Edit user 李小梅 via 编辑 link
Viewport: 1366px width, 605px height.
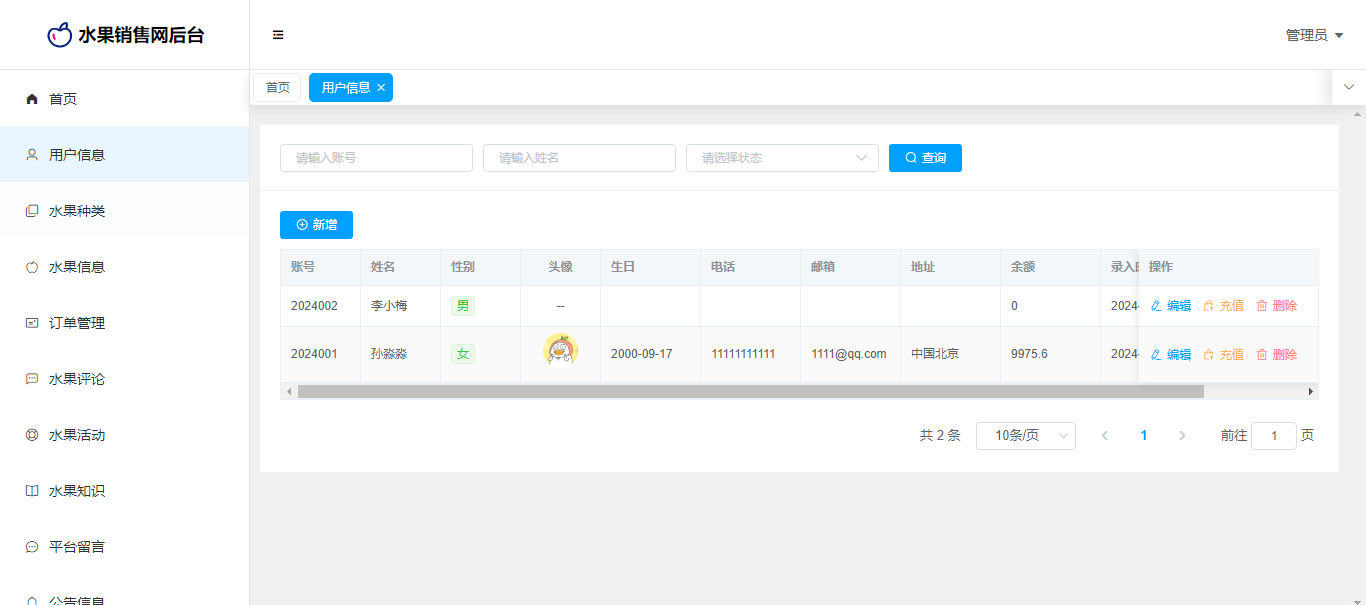pyautogui.click(x=1171, y=306)
